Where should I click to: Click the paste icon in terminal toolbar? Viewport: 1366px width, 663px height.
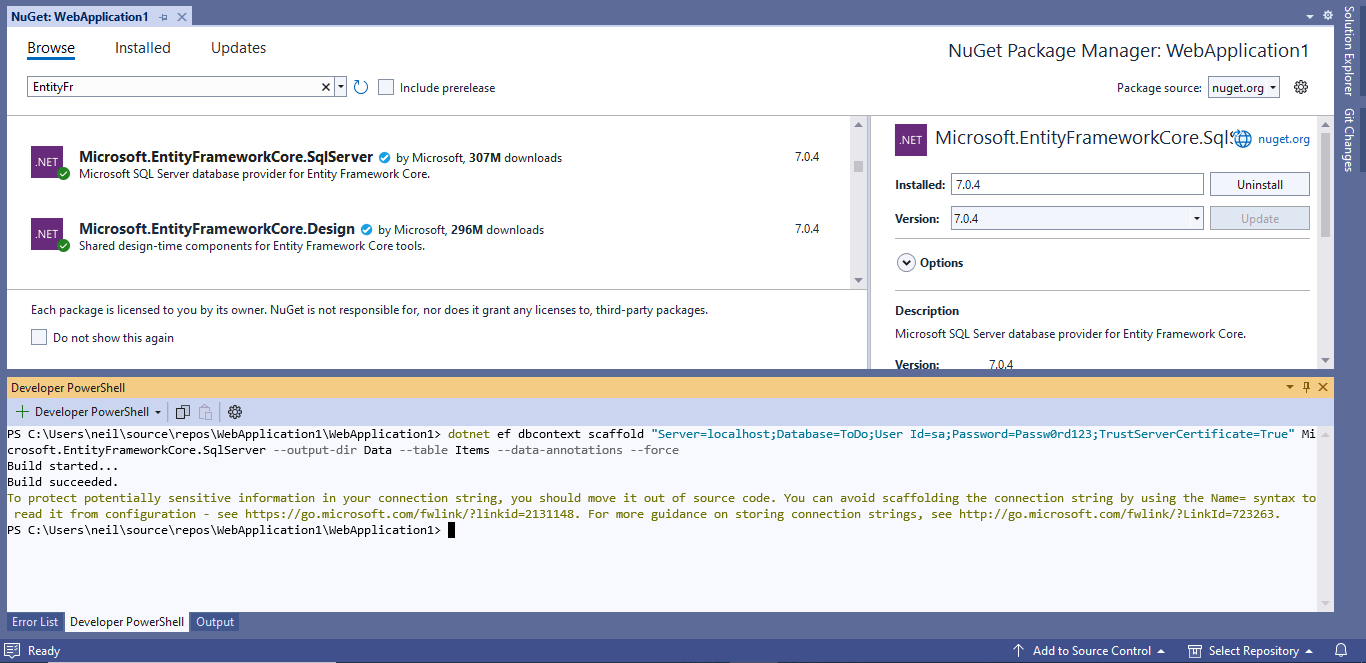click(x=205, y=411)
